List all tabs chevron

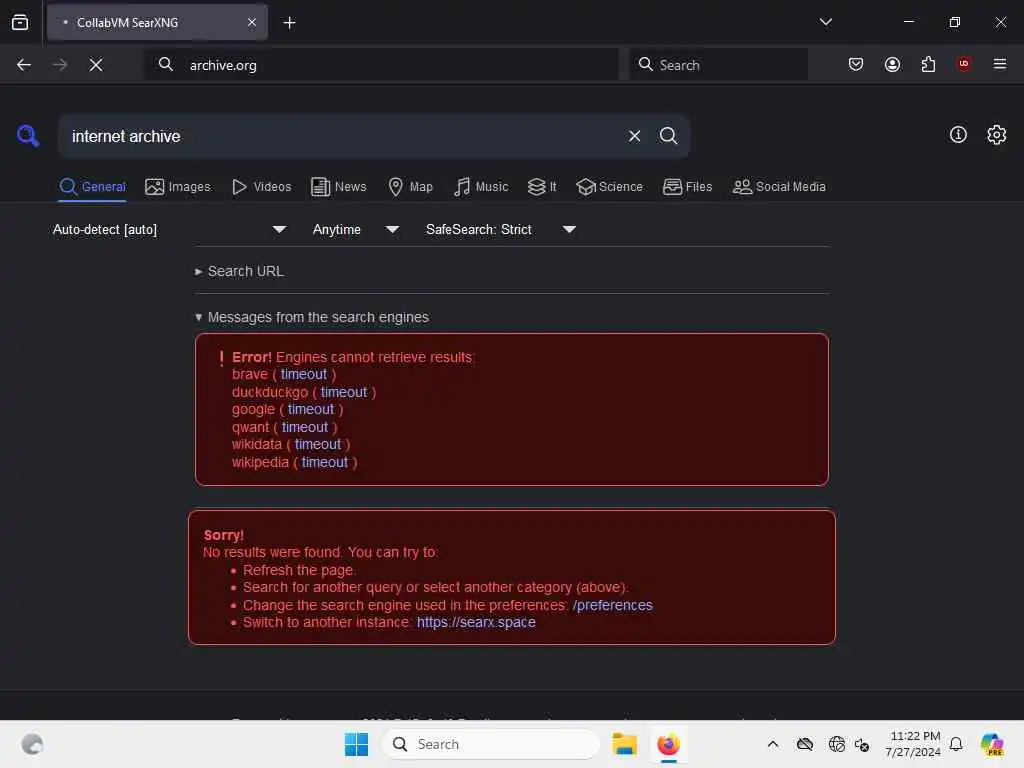(x=825, y=22)
